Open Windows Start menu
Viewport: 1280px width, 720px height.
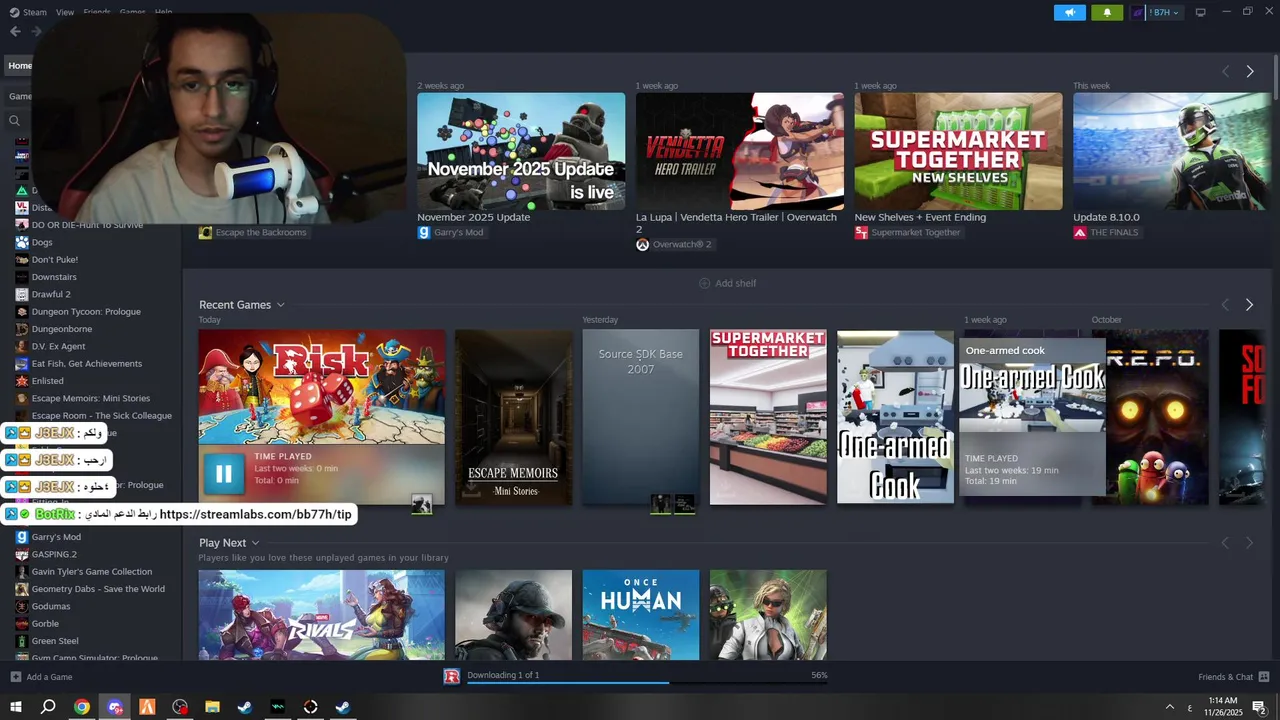[15, 707]
